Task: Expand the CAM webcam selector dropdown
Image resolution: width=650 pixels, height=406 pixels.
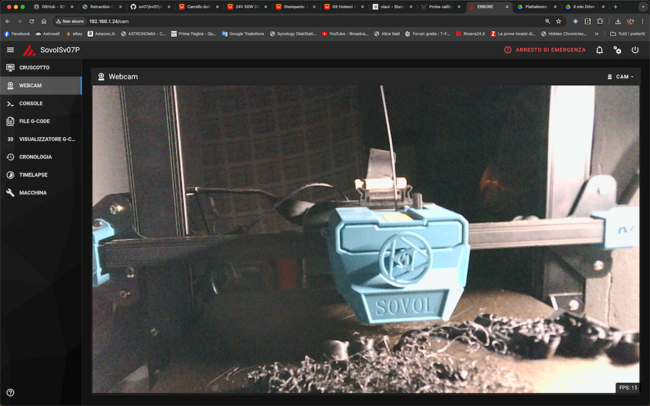Action: [x=621, y=77]
